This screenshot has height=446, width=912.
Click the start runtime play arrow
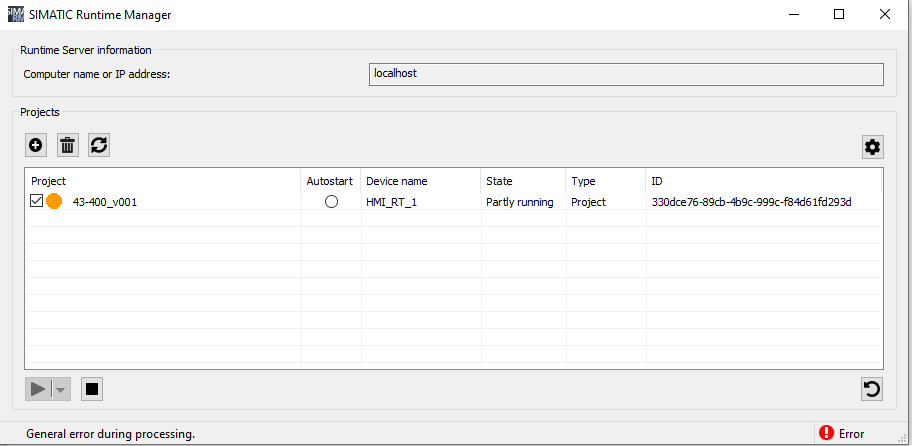(x=39, y=389)
